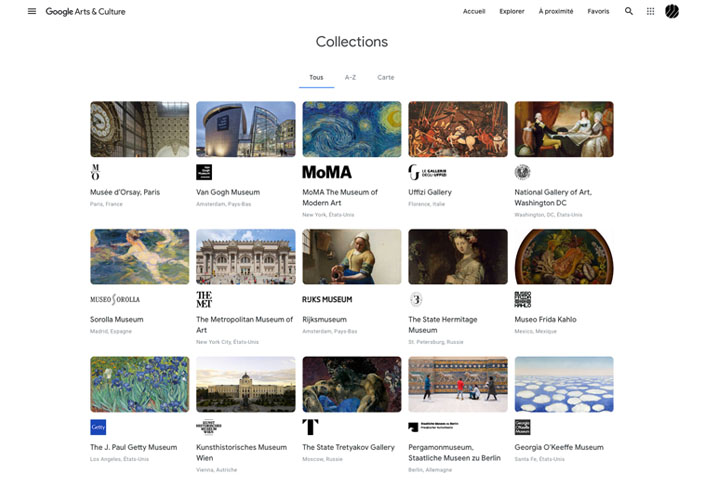Click the Georgia O'Keeffe Museum logo
Screen dimensions: 709x482
click(522, 427)
